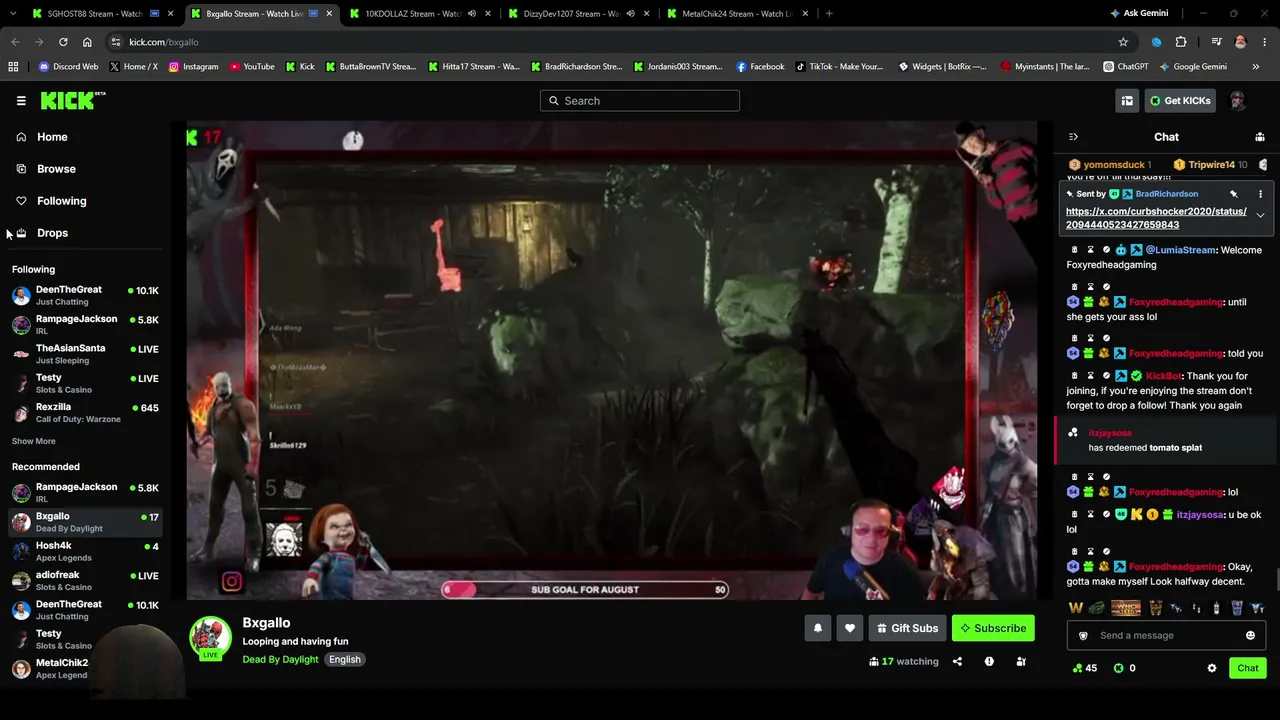Open the pinned message three-dot options
The image size is (1280, 720).
point(1260,194)
